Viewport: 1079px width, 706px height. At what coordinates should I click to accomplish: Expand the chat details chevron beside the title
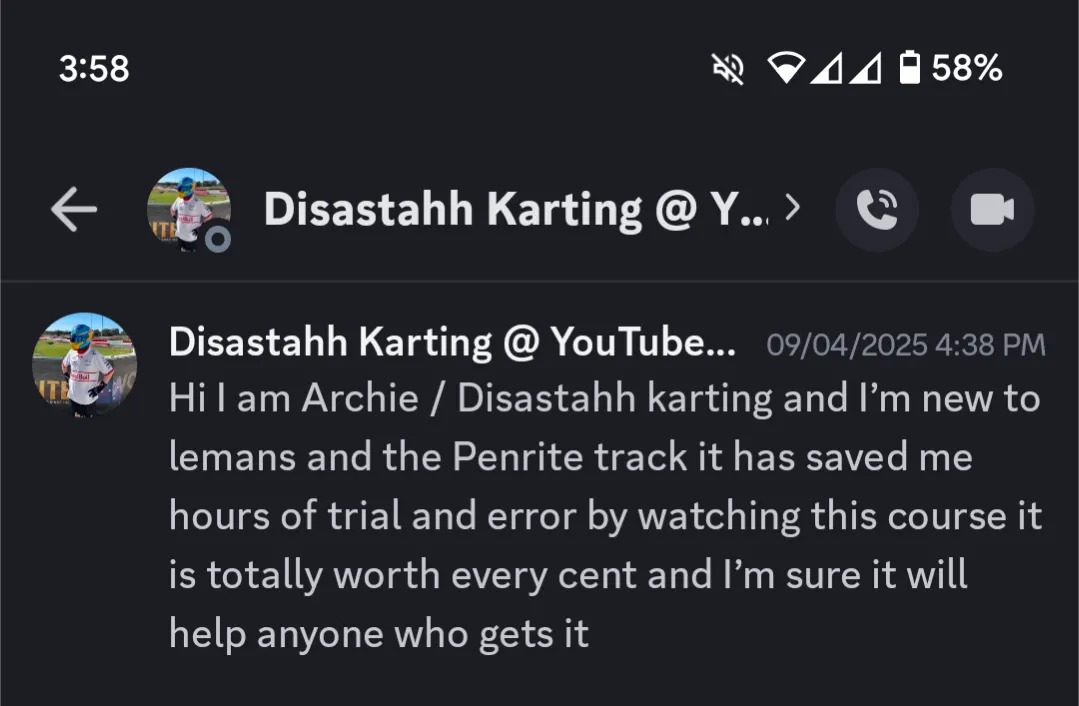click(x=793, y=209)
